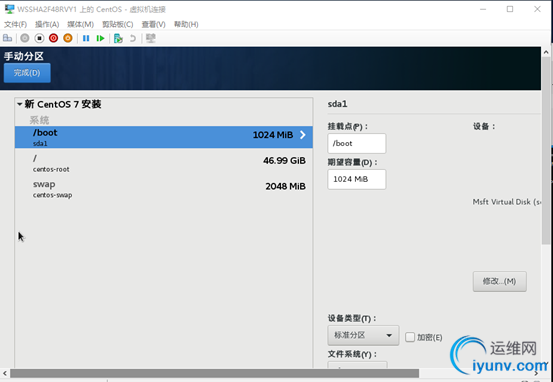This screenshot has width=553, height=382.
Task: Open the 媒体(M) menu
Action: [80, 24]
